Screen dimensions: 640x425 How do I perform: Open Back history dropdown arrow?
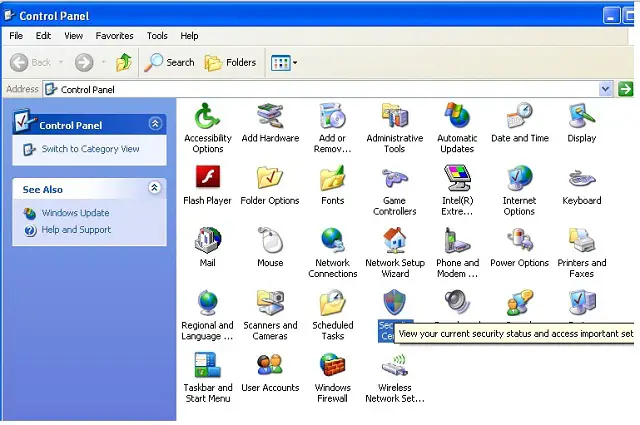click(61, 62)
